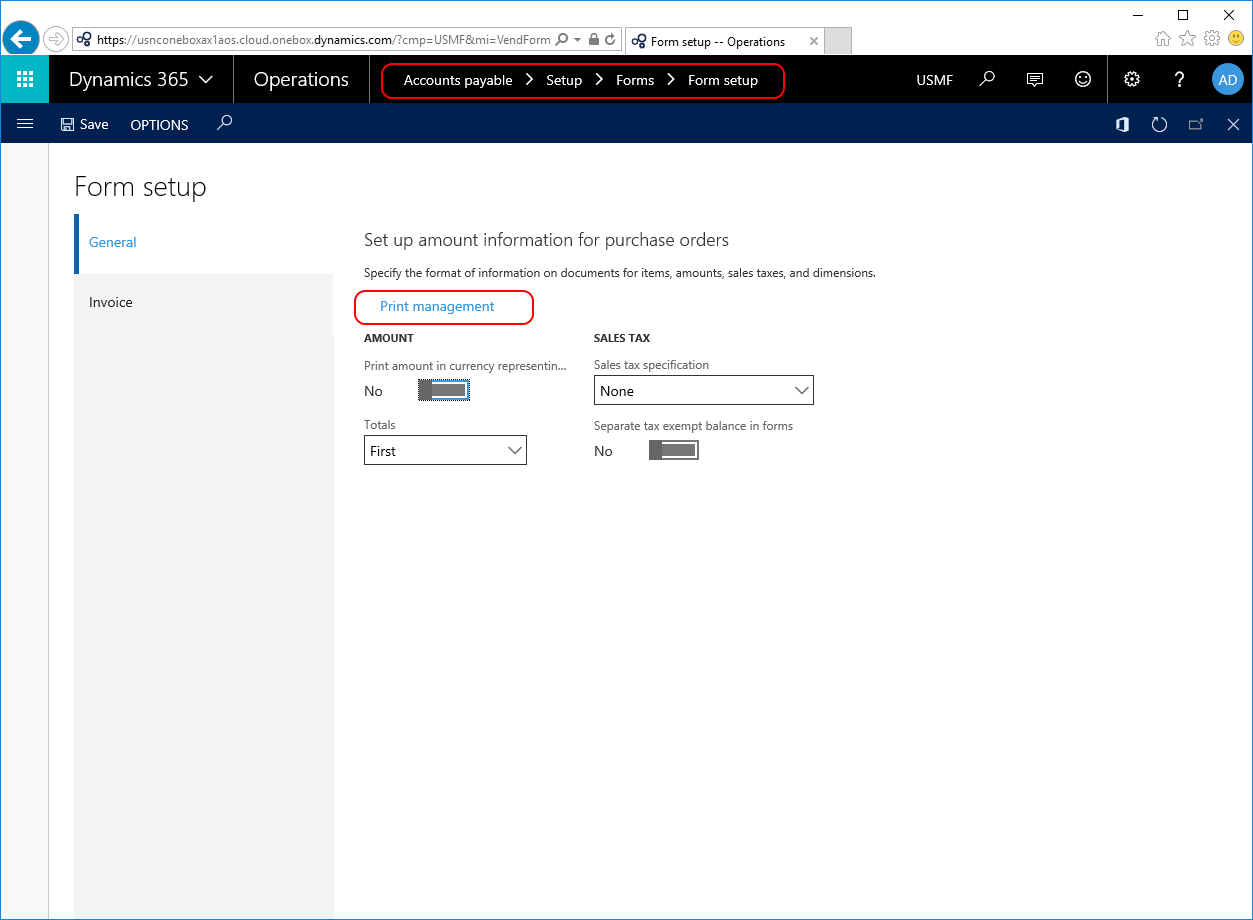Click the Save disk icon button
This screenshot has width=1253, height=920.
[x=84, y=124]
